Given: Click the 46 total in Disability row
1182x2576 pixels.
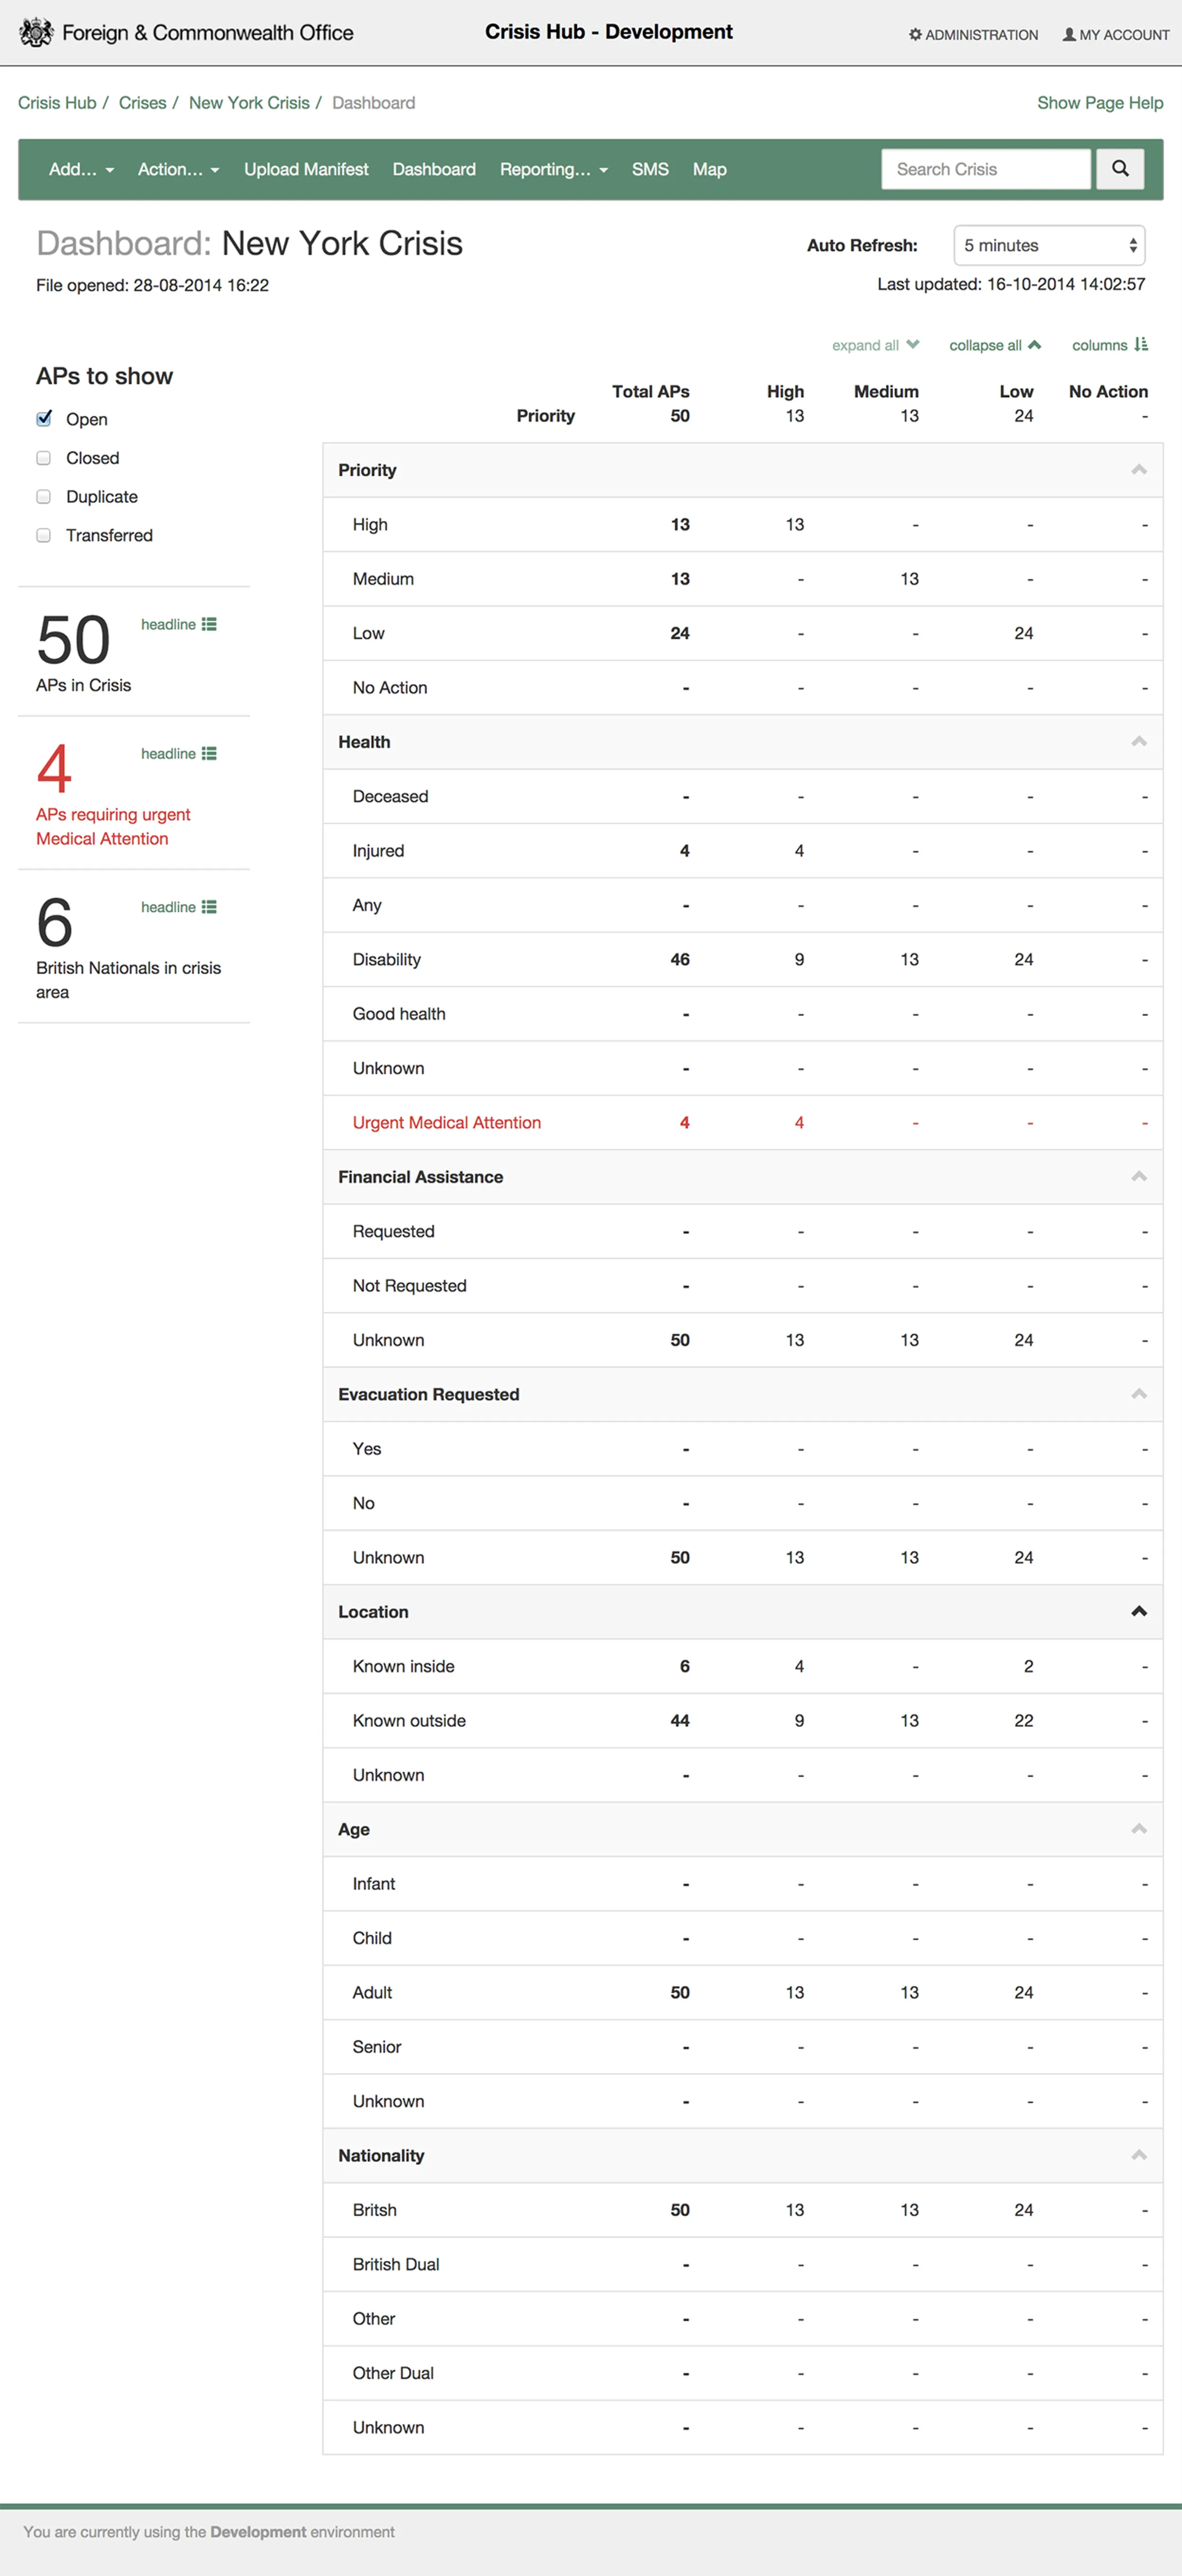Looking at the screenshot, I should coord(680,960).
